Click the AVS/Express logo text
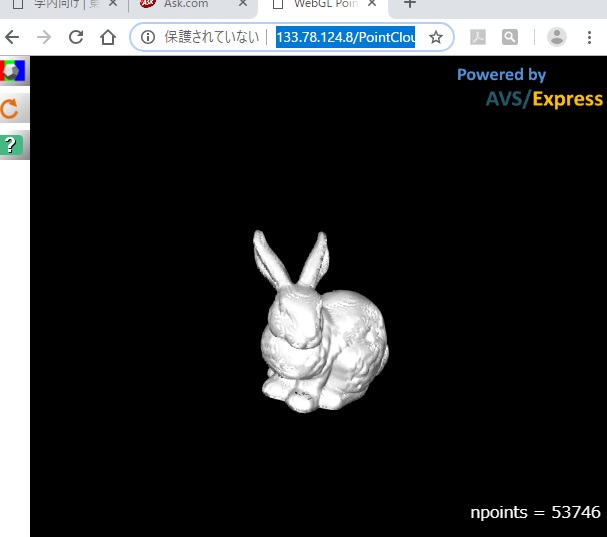This screenshot has height=537, width=607. (x=544, y=99)
